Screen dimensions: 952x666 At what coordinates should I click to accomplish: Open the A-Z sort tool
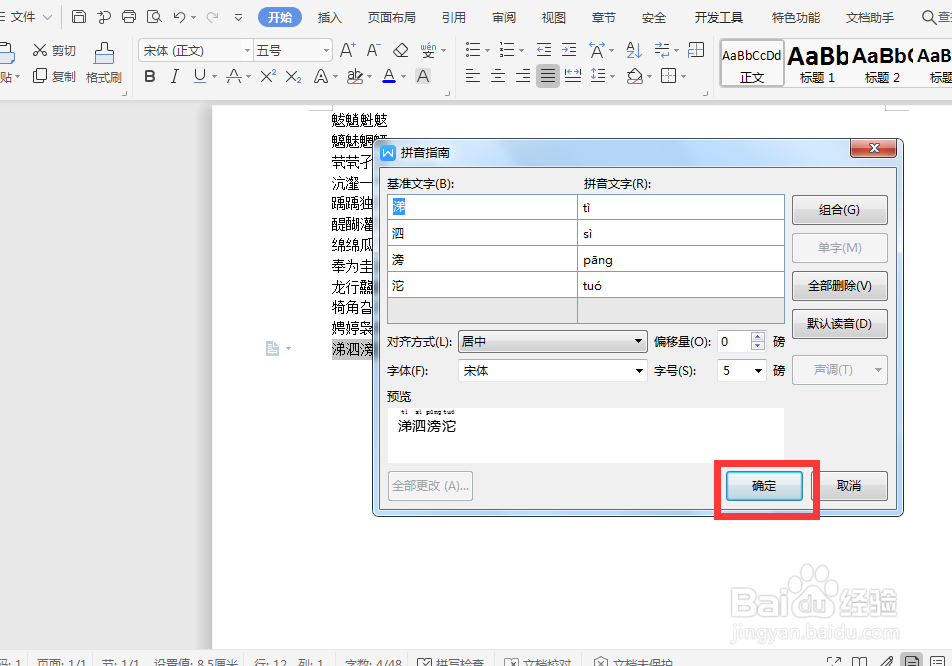click(x=633, y=50)
